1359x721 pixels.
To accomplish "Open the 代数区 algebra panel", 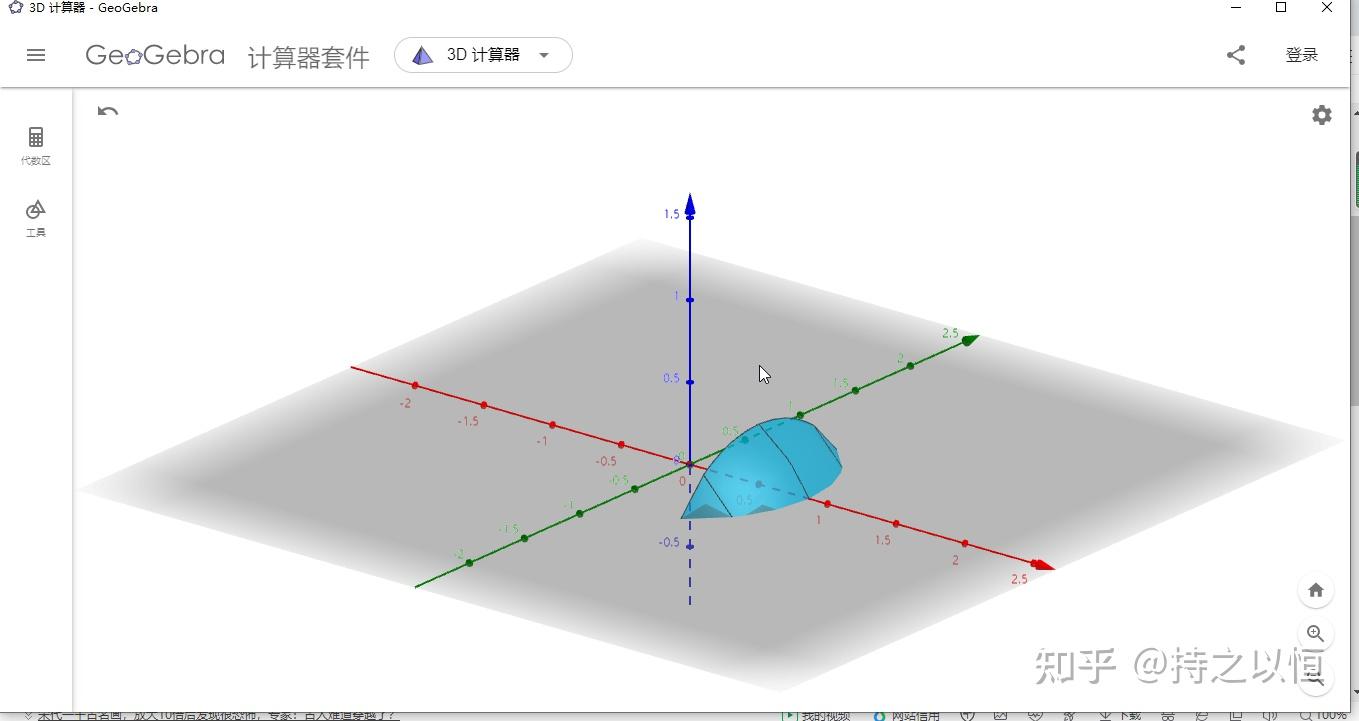I will [36, 145].
